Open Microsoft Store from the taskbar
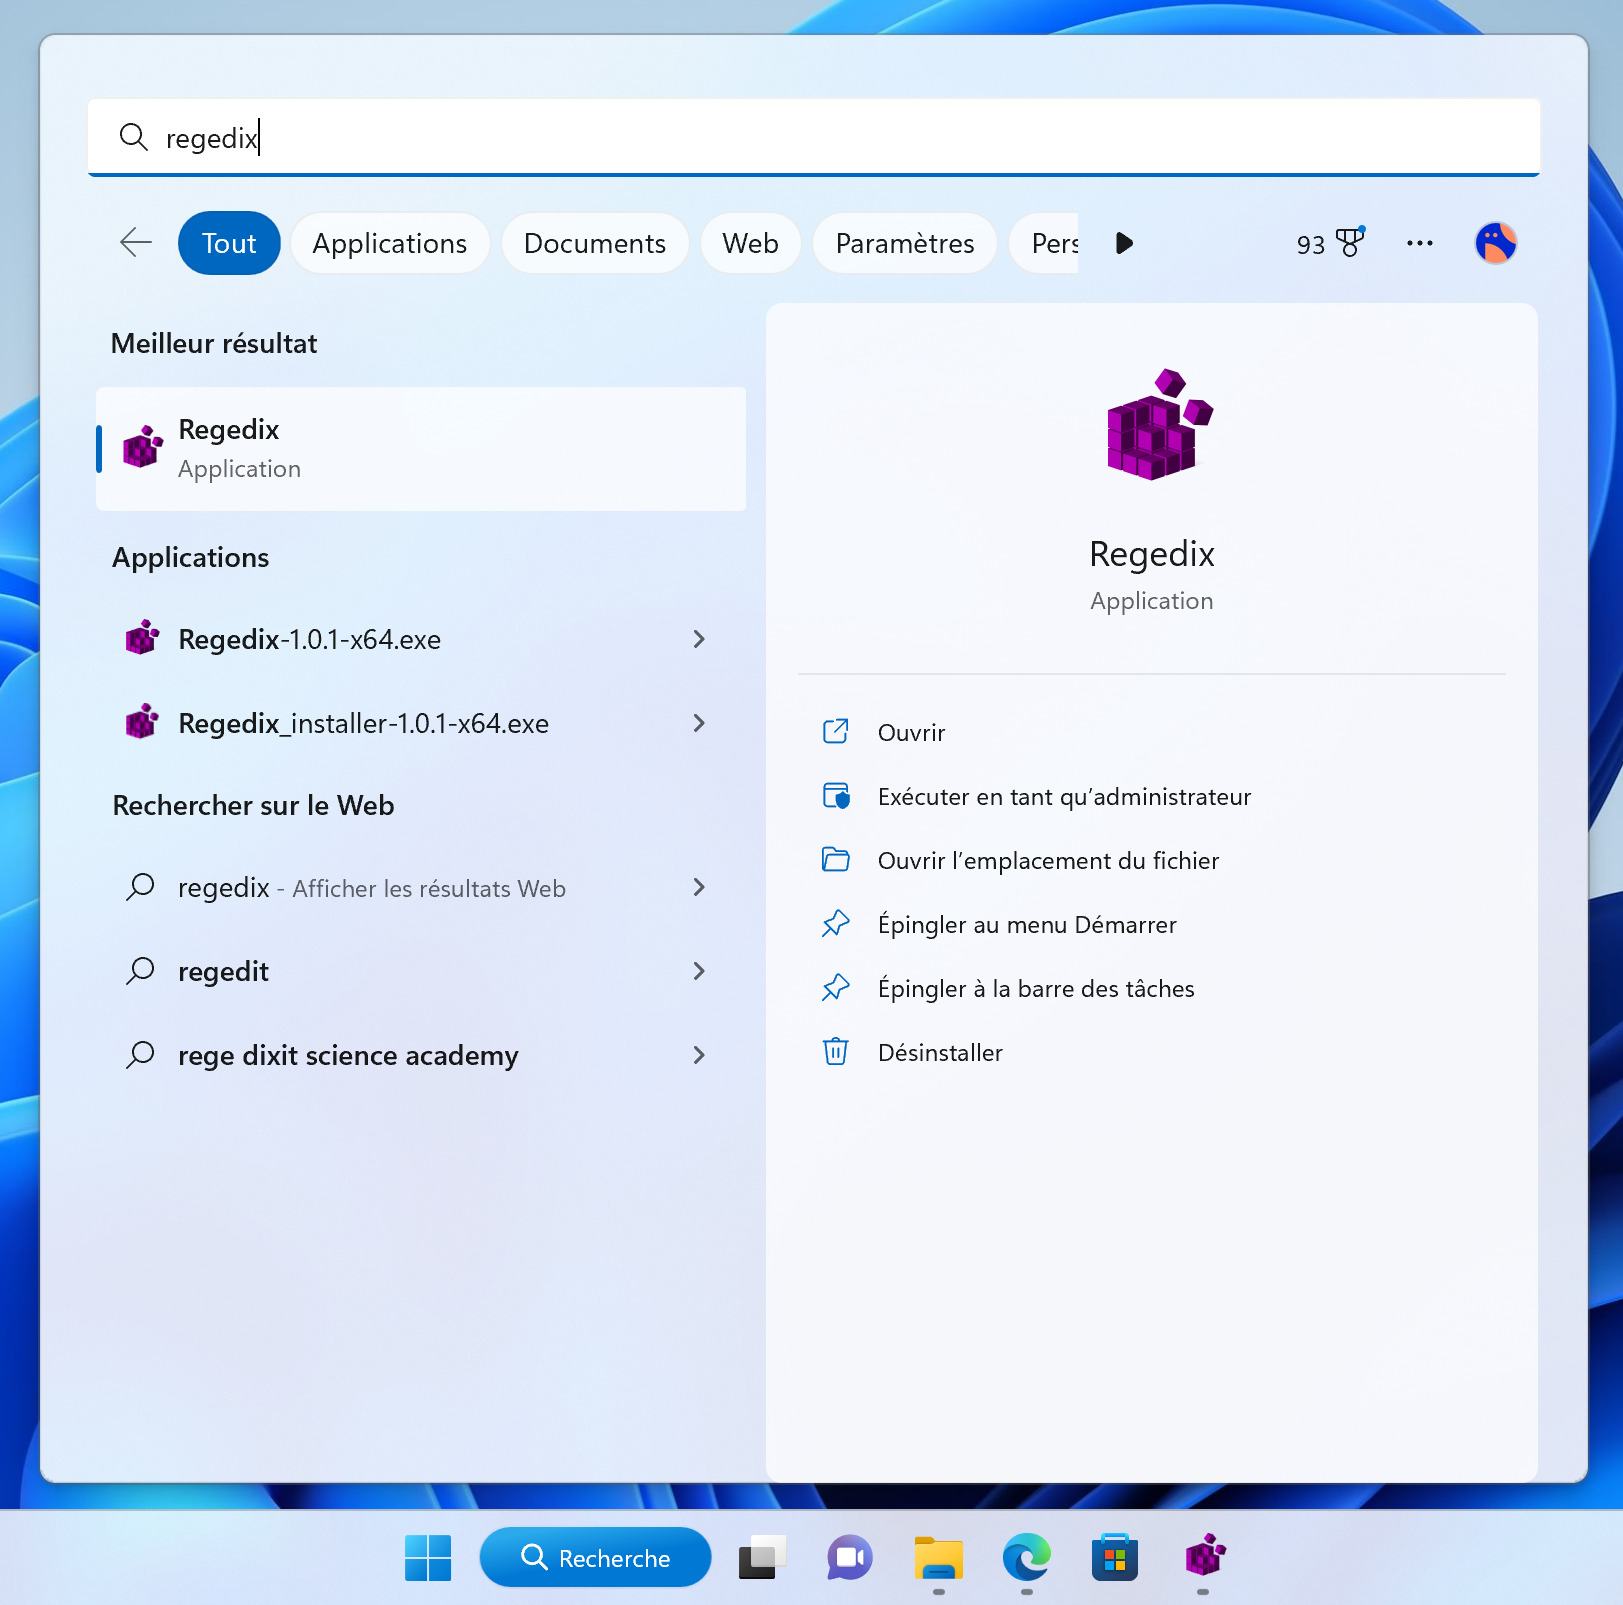The width and height of the screenshot is (1623, 1605). (1115, 1558)
